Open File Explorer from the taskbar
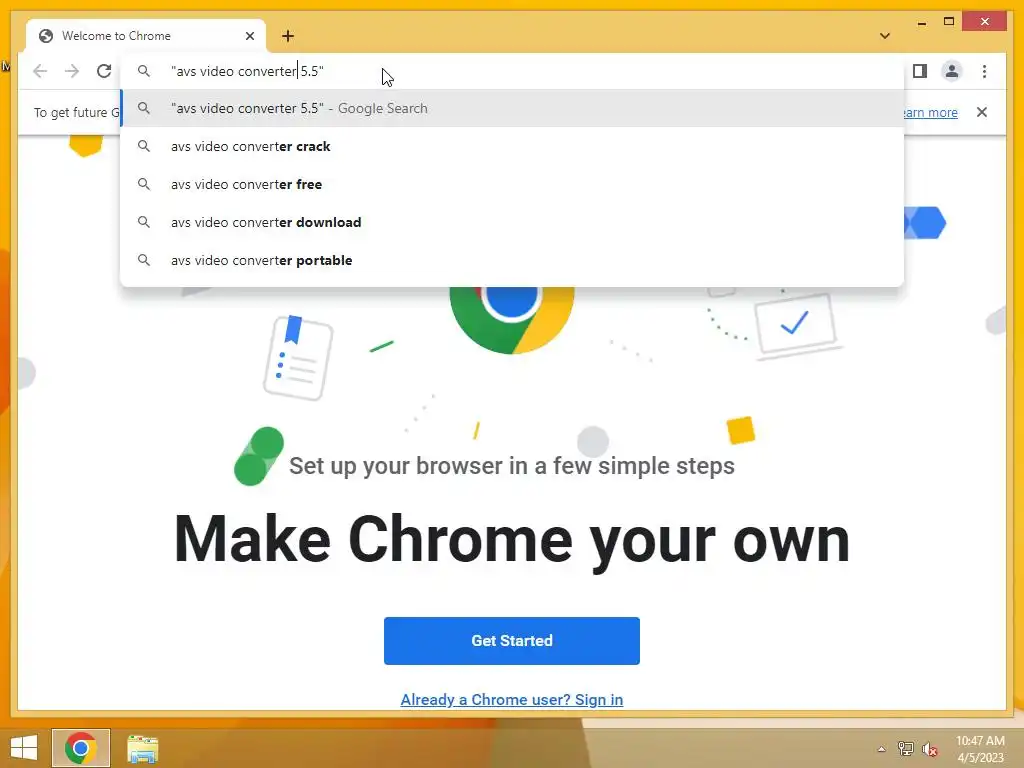 tap(142, 748)
